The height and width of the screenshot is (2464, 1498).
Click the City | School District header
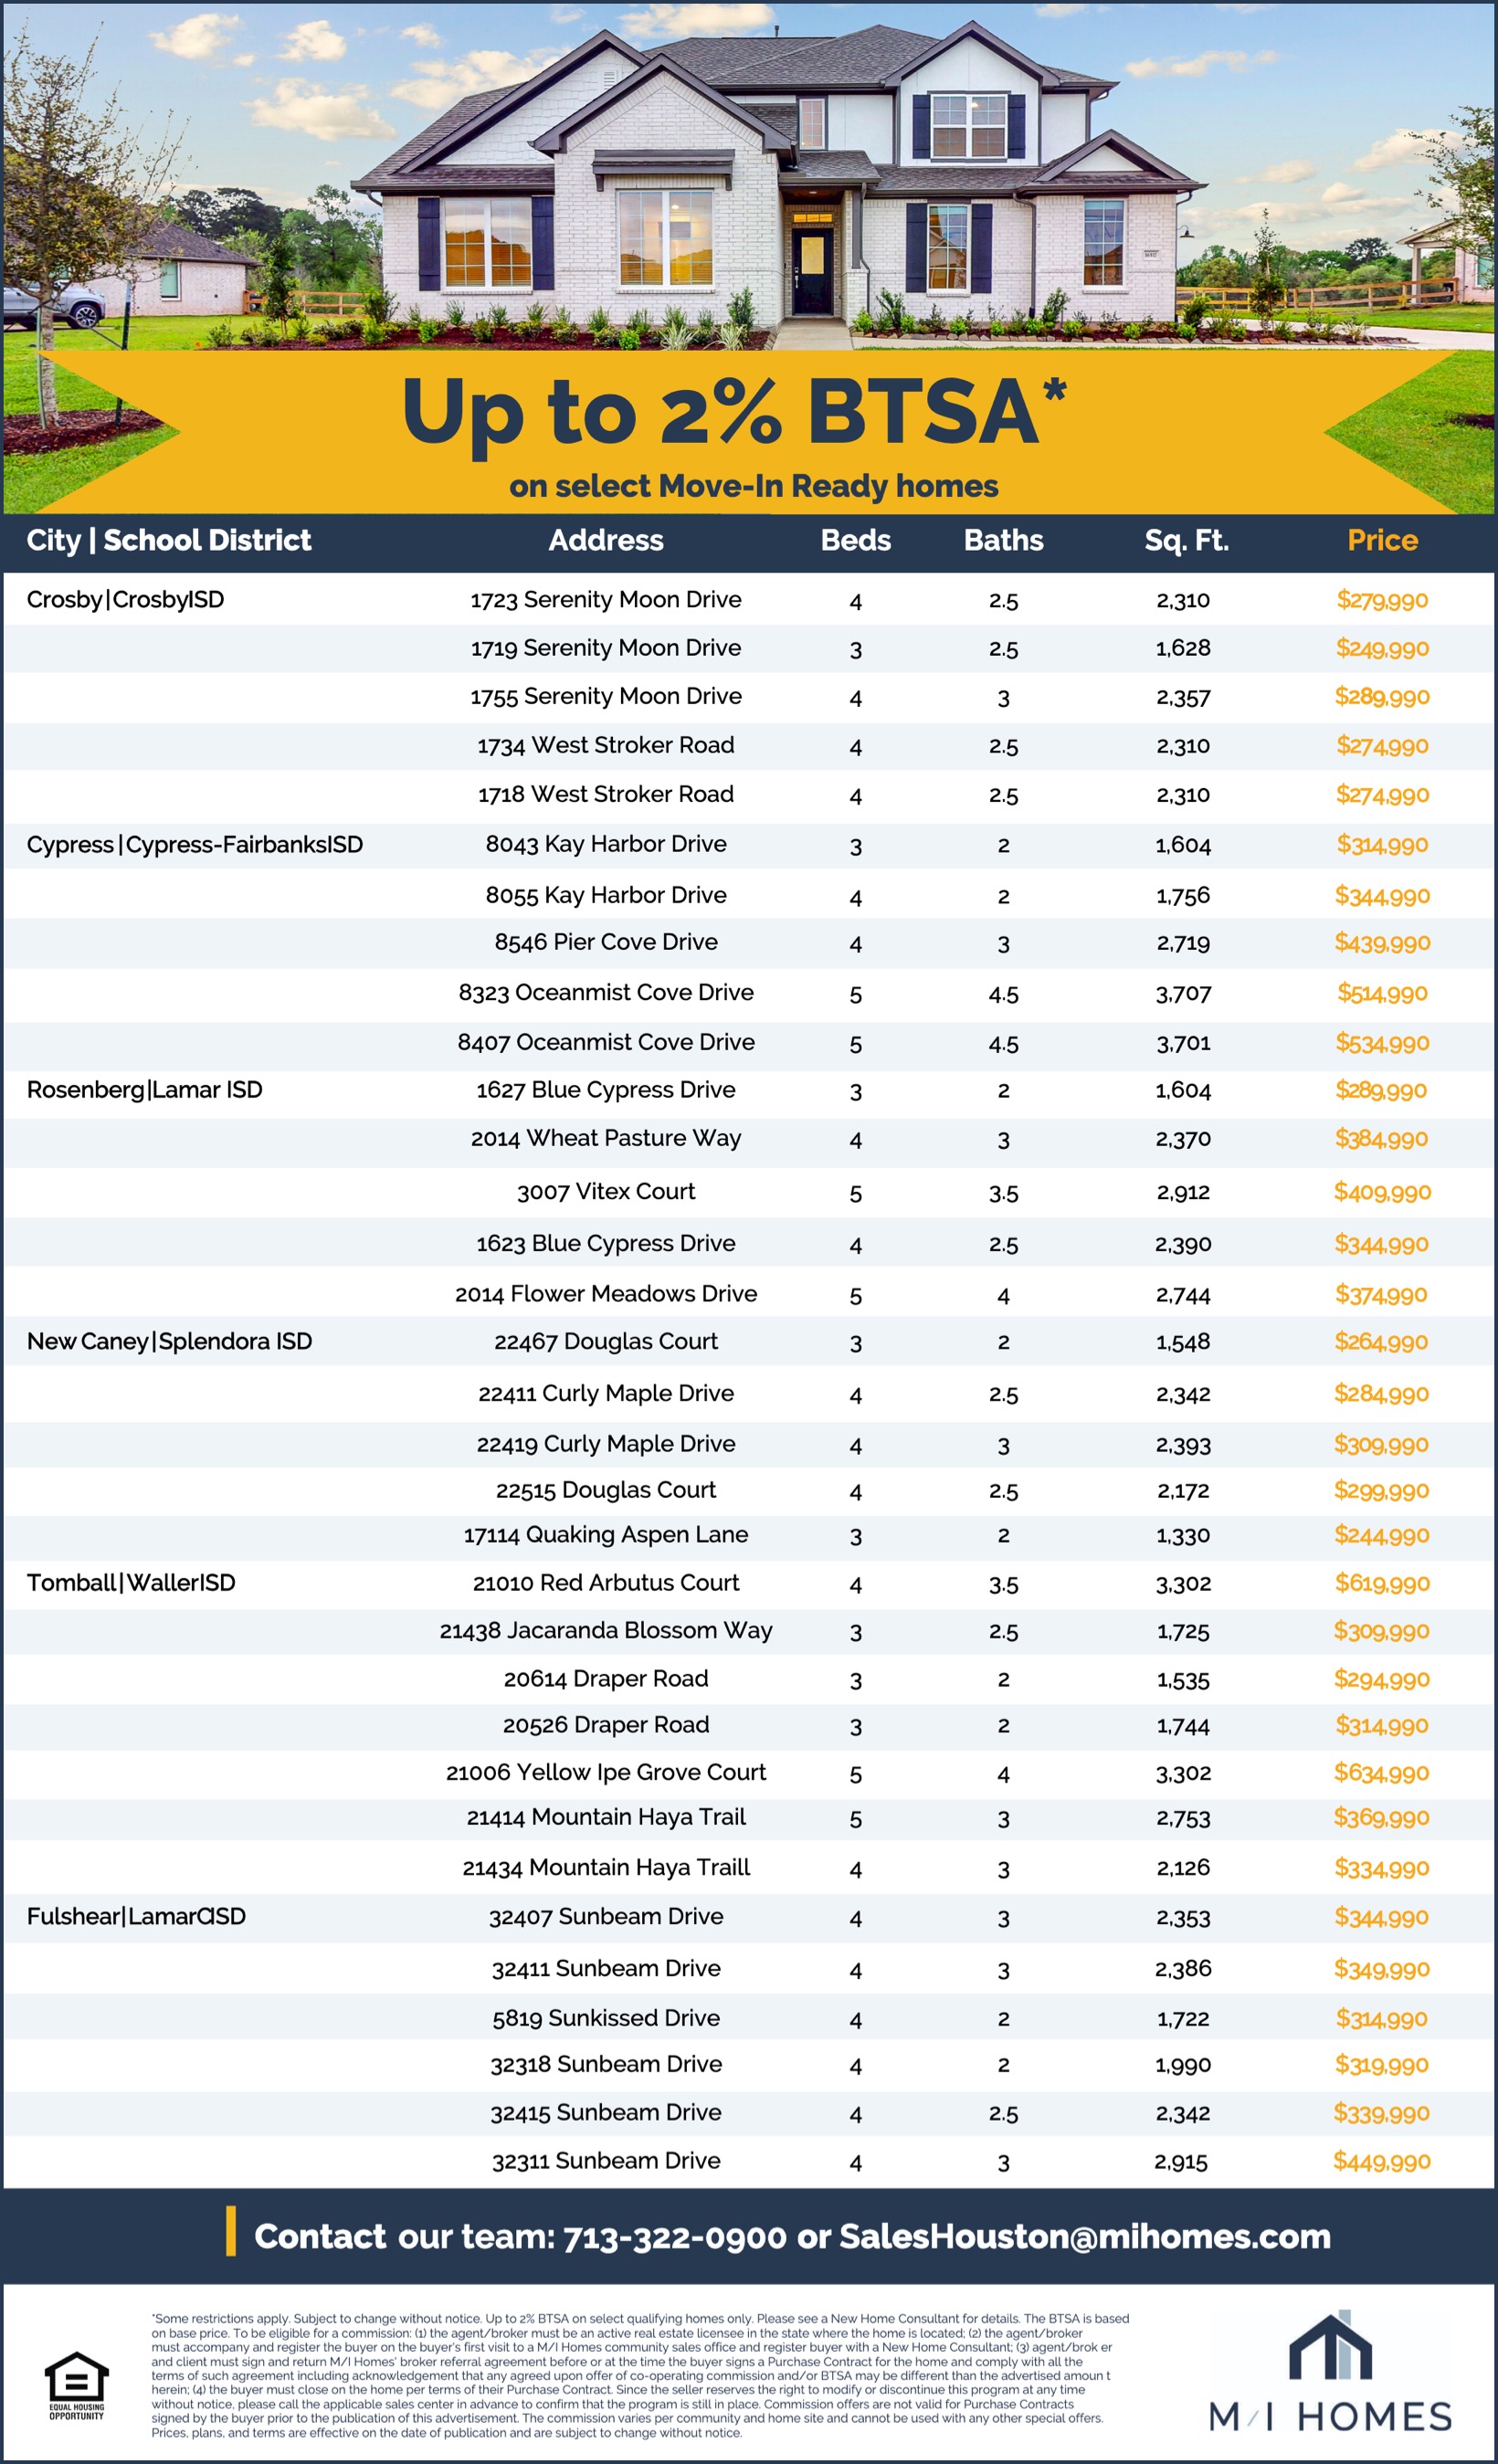pos(169,541)
